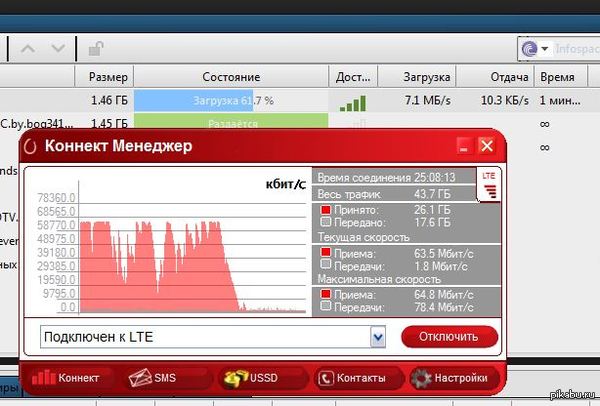Sort torrents by Загрузка column header
Viewport: 600px width, 406px height.
click(x=427, y=77)
